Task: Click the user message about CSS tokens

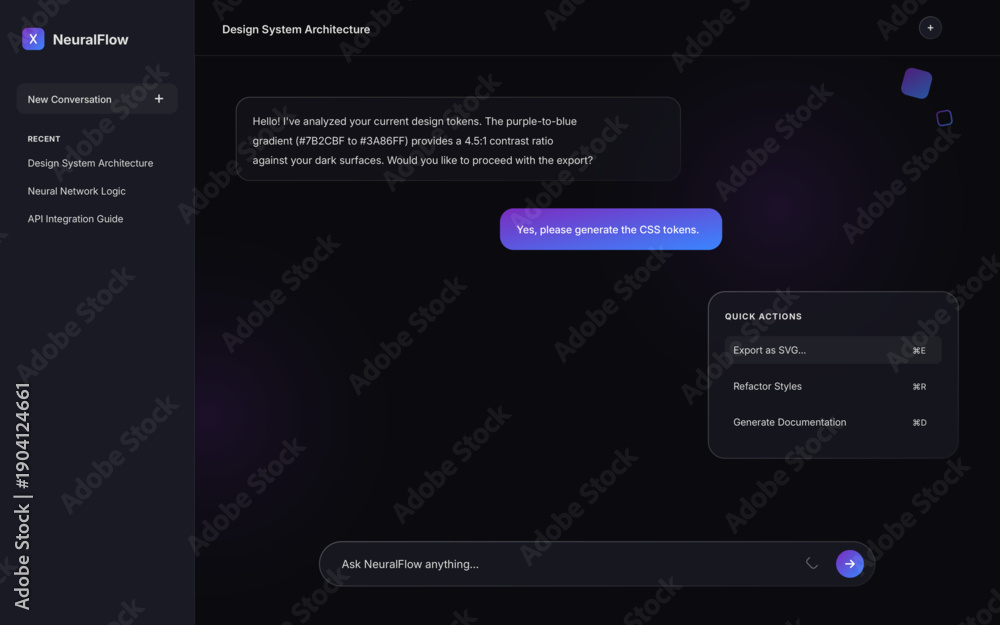Action: coord(611,229)
